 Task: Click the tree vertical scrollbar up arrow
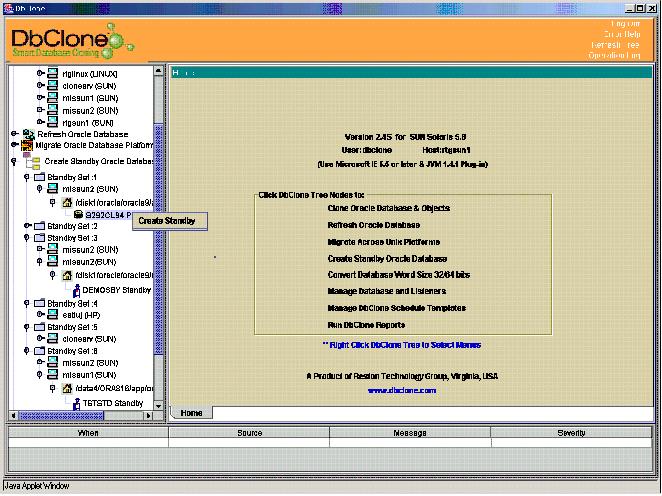[158, 71]
